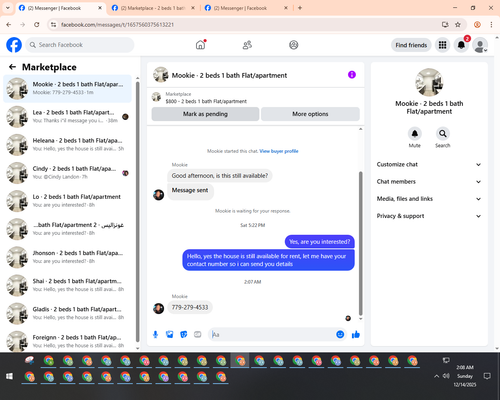
Task: Open the View buyer profile link
Action: [x=279, y=151]
